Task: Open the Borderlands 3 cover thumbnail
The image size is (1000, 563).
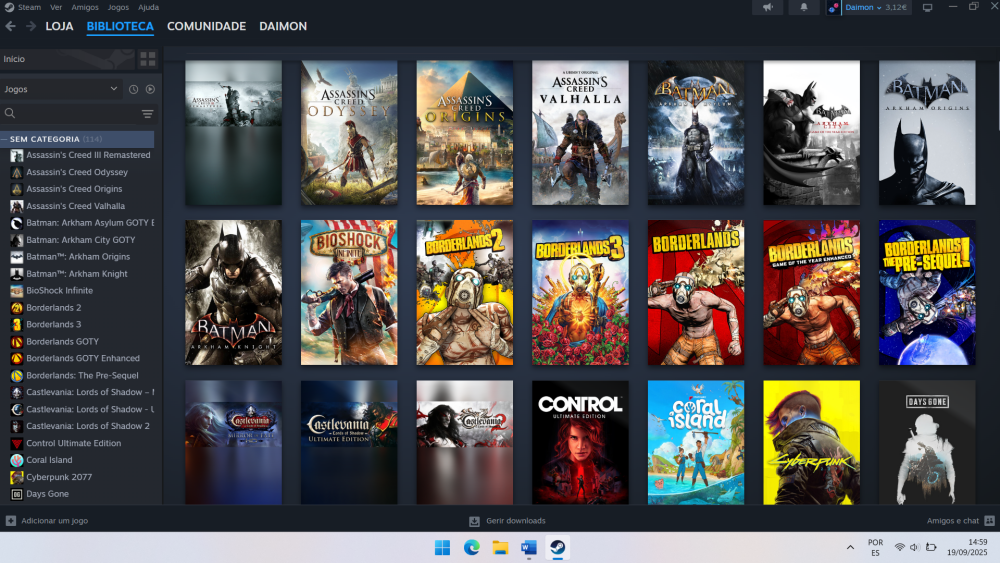Action: (580, 293)
